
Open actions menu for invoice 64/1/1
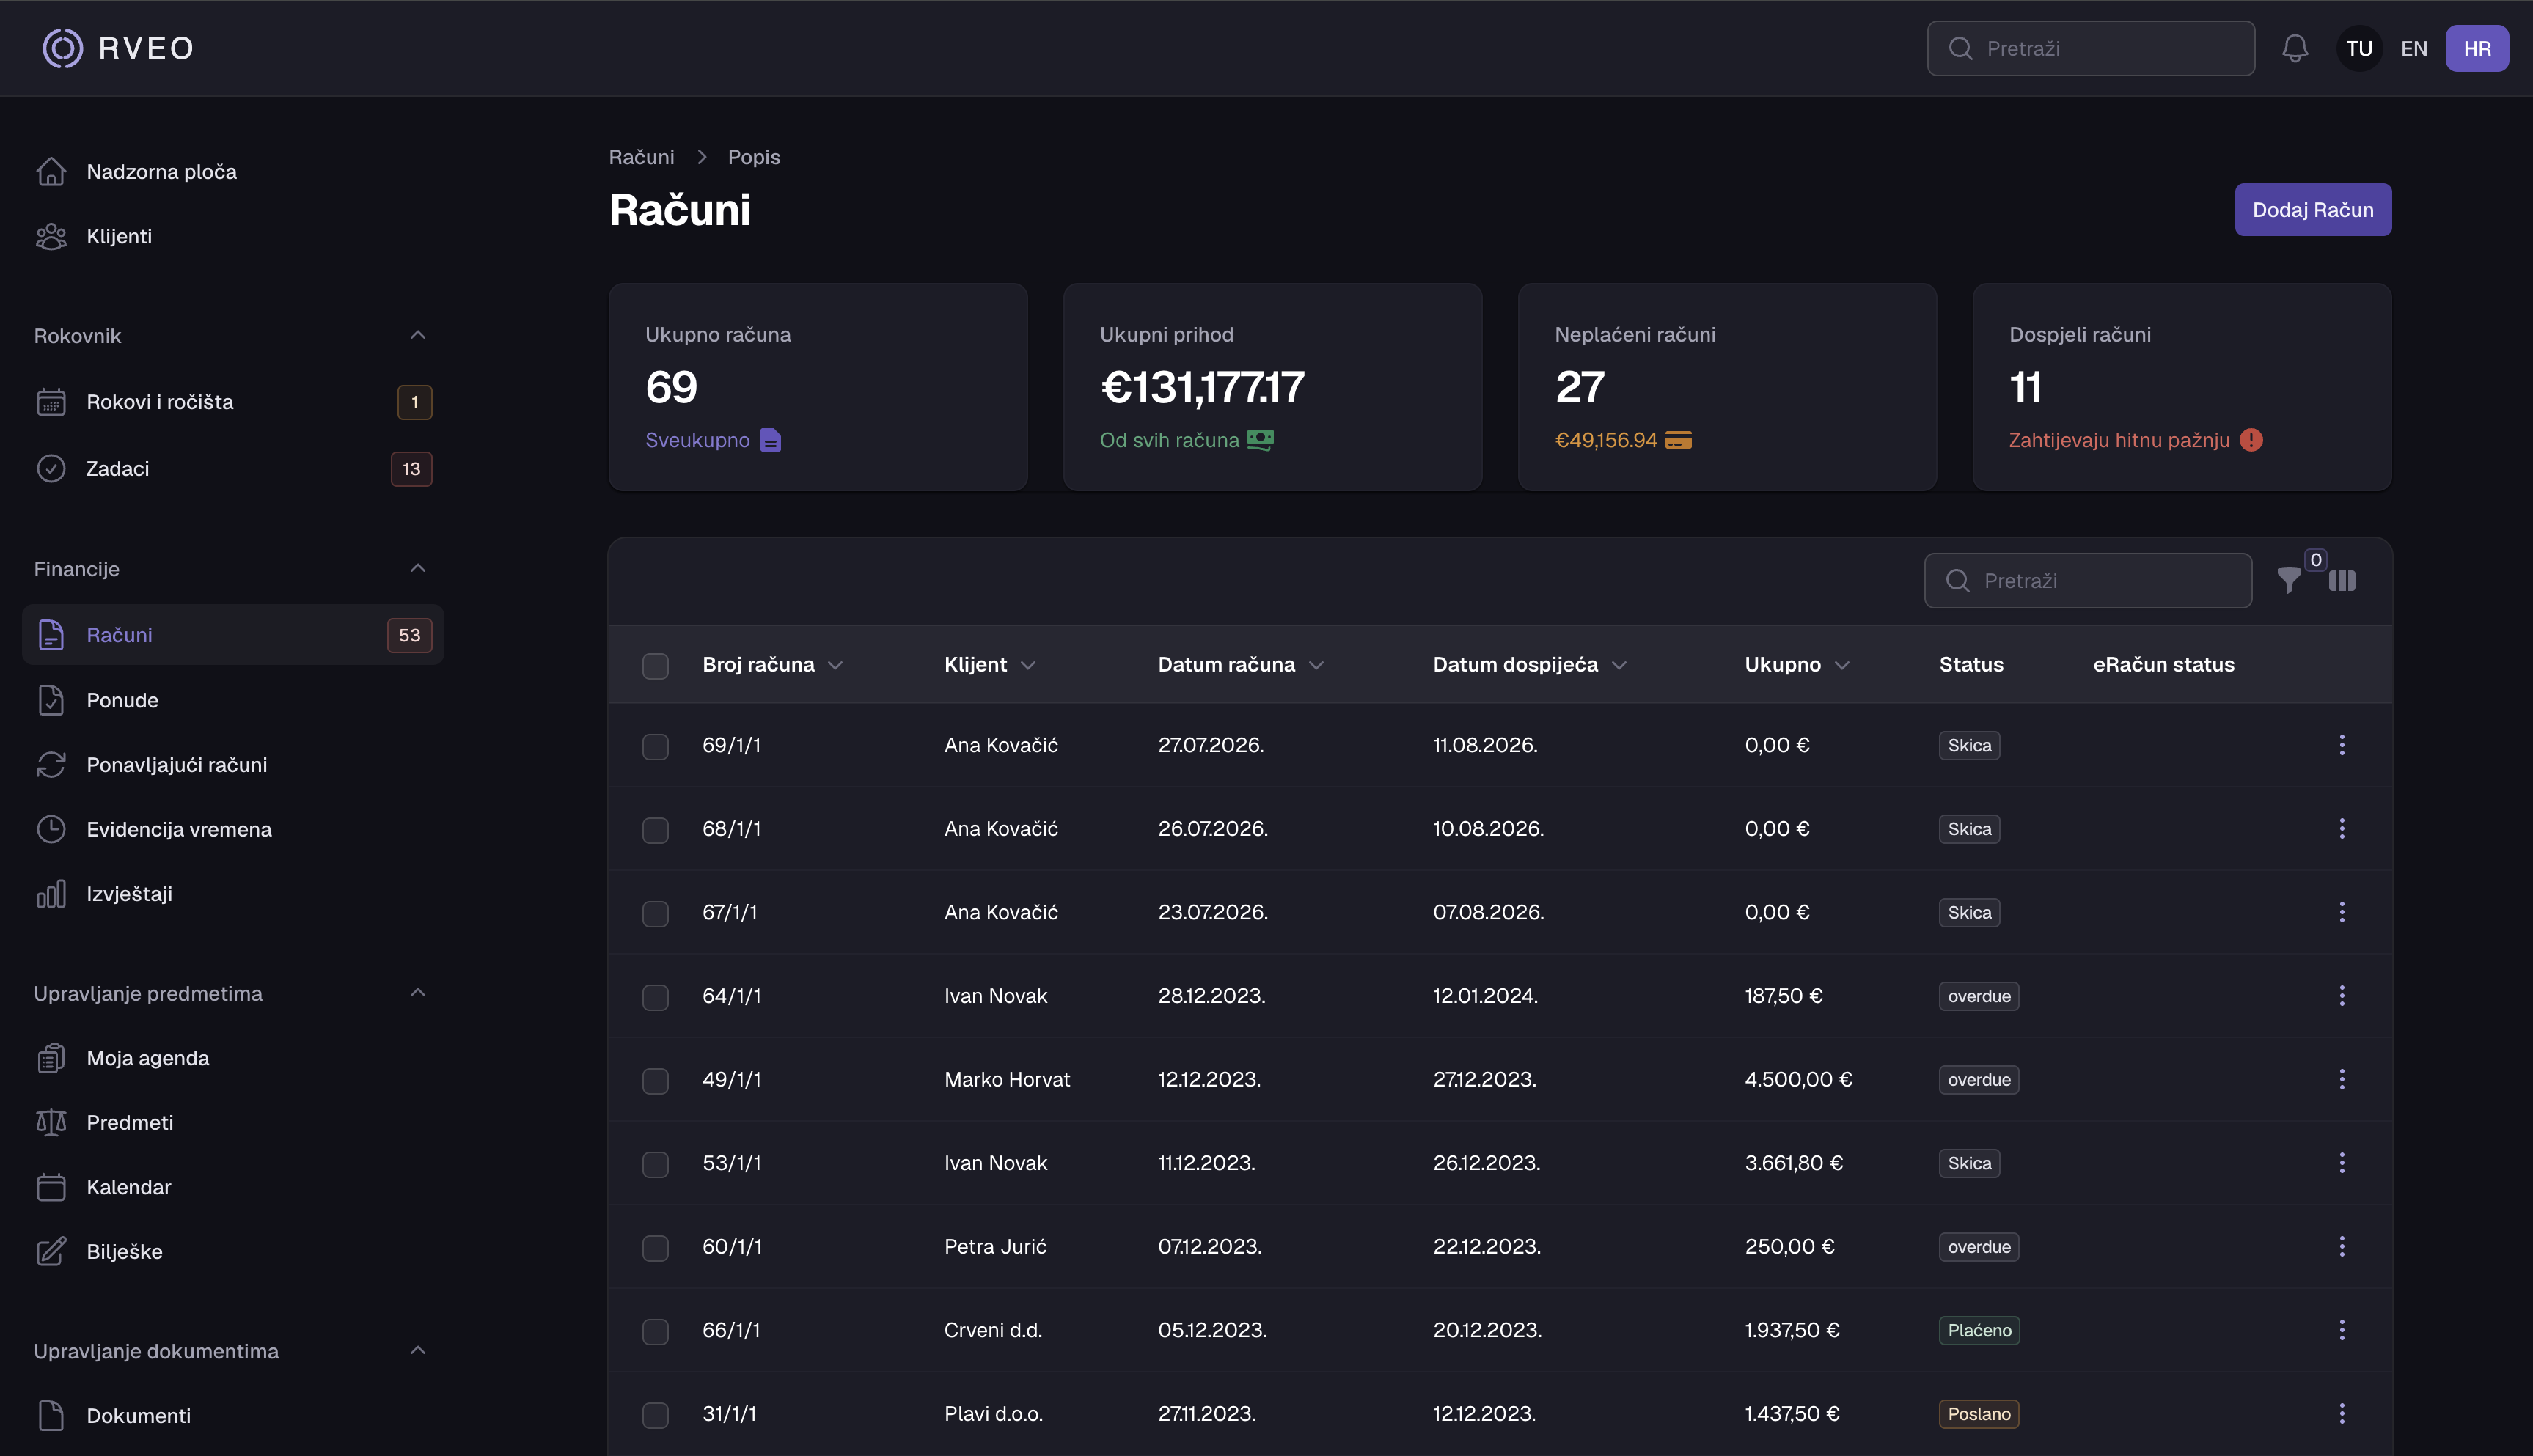[x=2341, y=996]
